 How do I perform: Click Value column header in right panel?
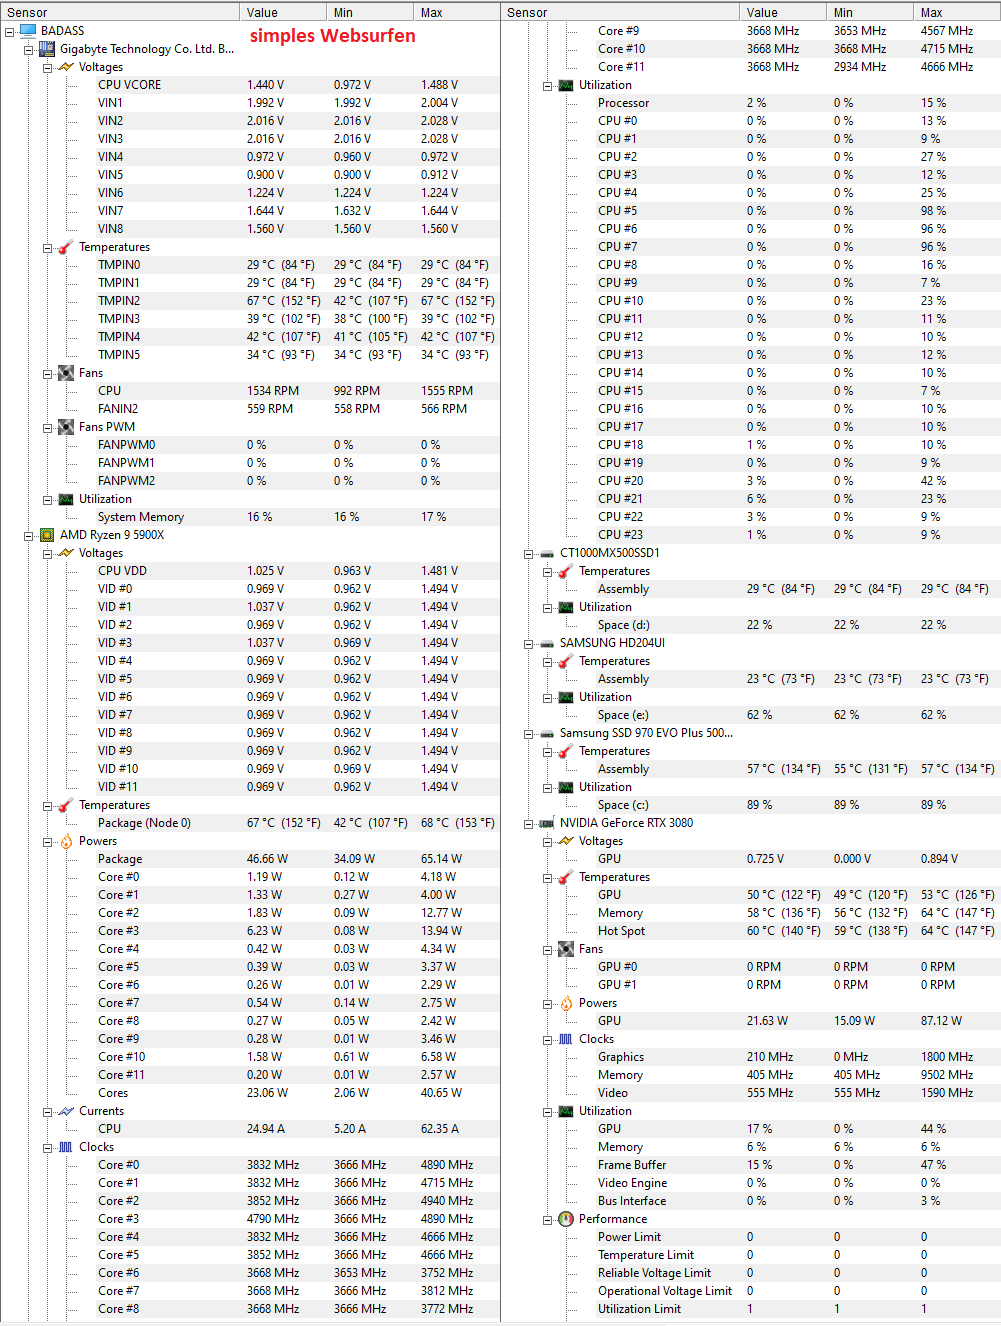(783, 12)
